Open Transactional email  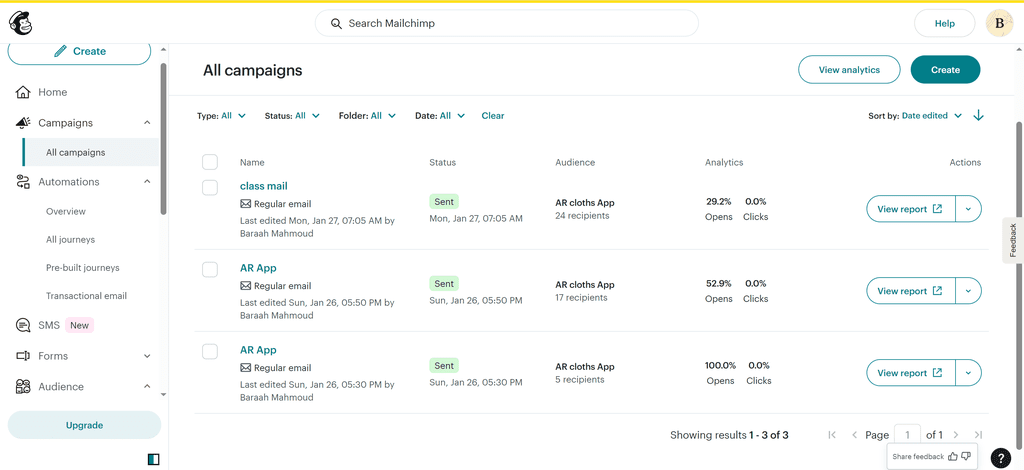tap(86, 296)
